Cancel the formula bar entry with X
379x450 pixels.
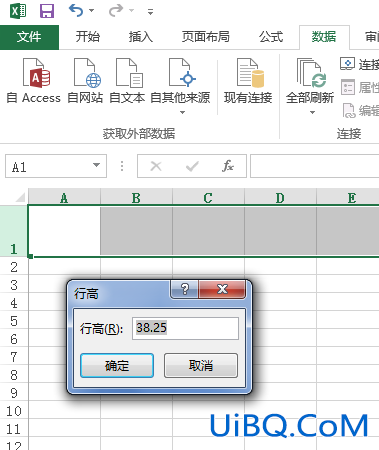(x=156, y=166)
